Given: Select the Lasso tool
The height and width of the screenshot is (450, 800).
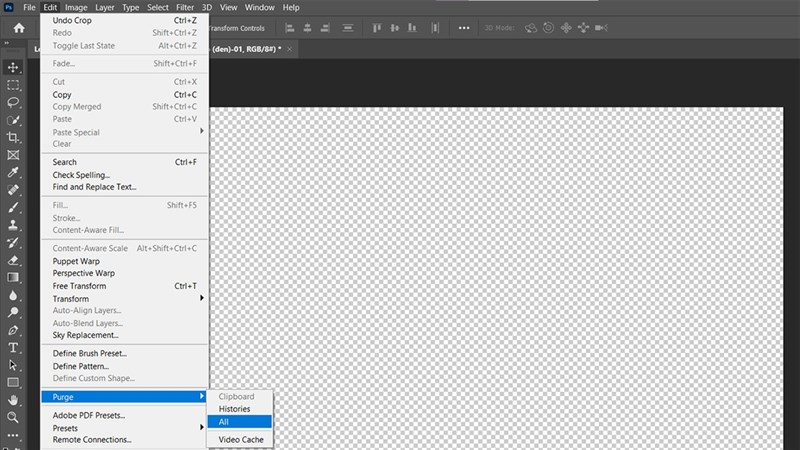Looking at the screenshot, I should pyautogui.click(x=13, y=102).
